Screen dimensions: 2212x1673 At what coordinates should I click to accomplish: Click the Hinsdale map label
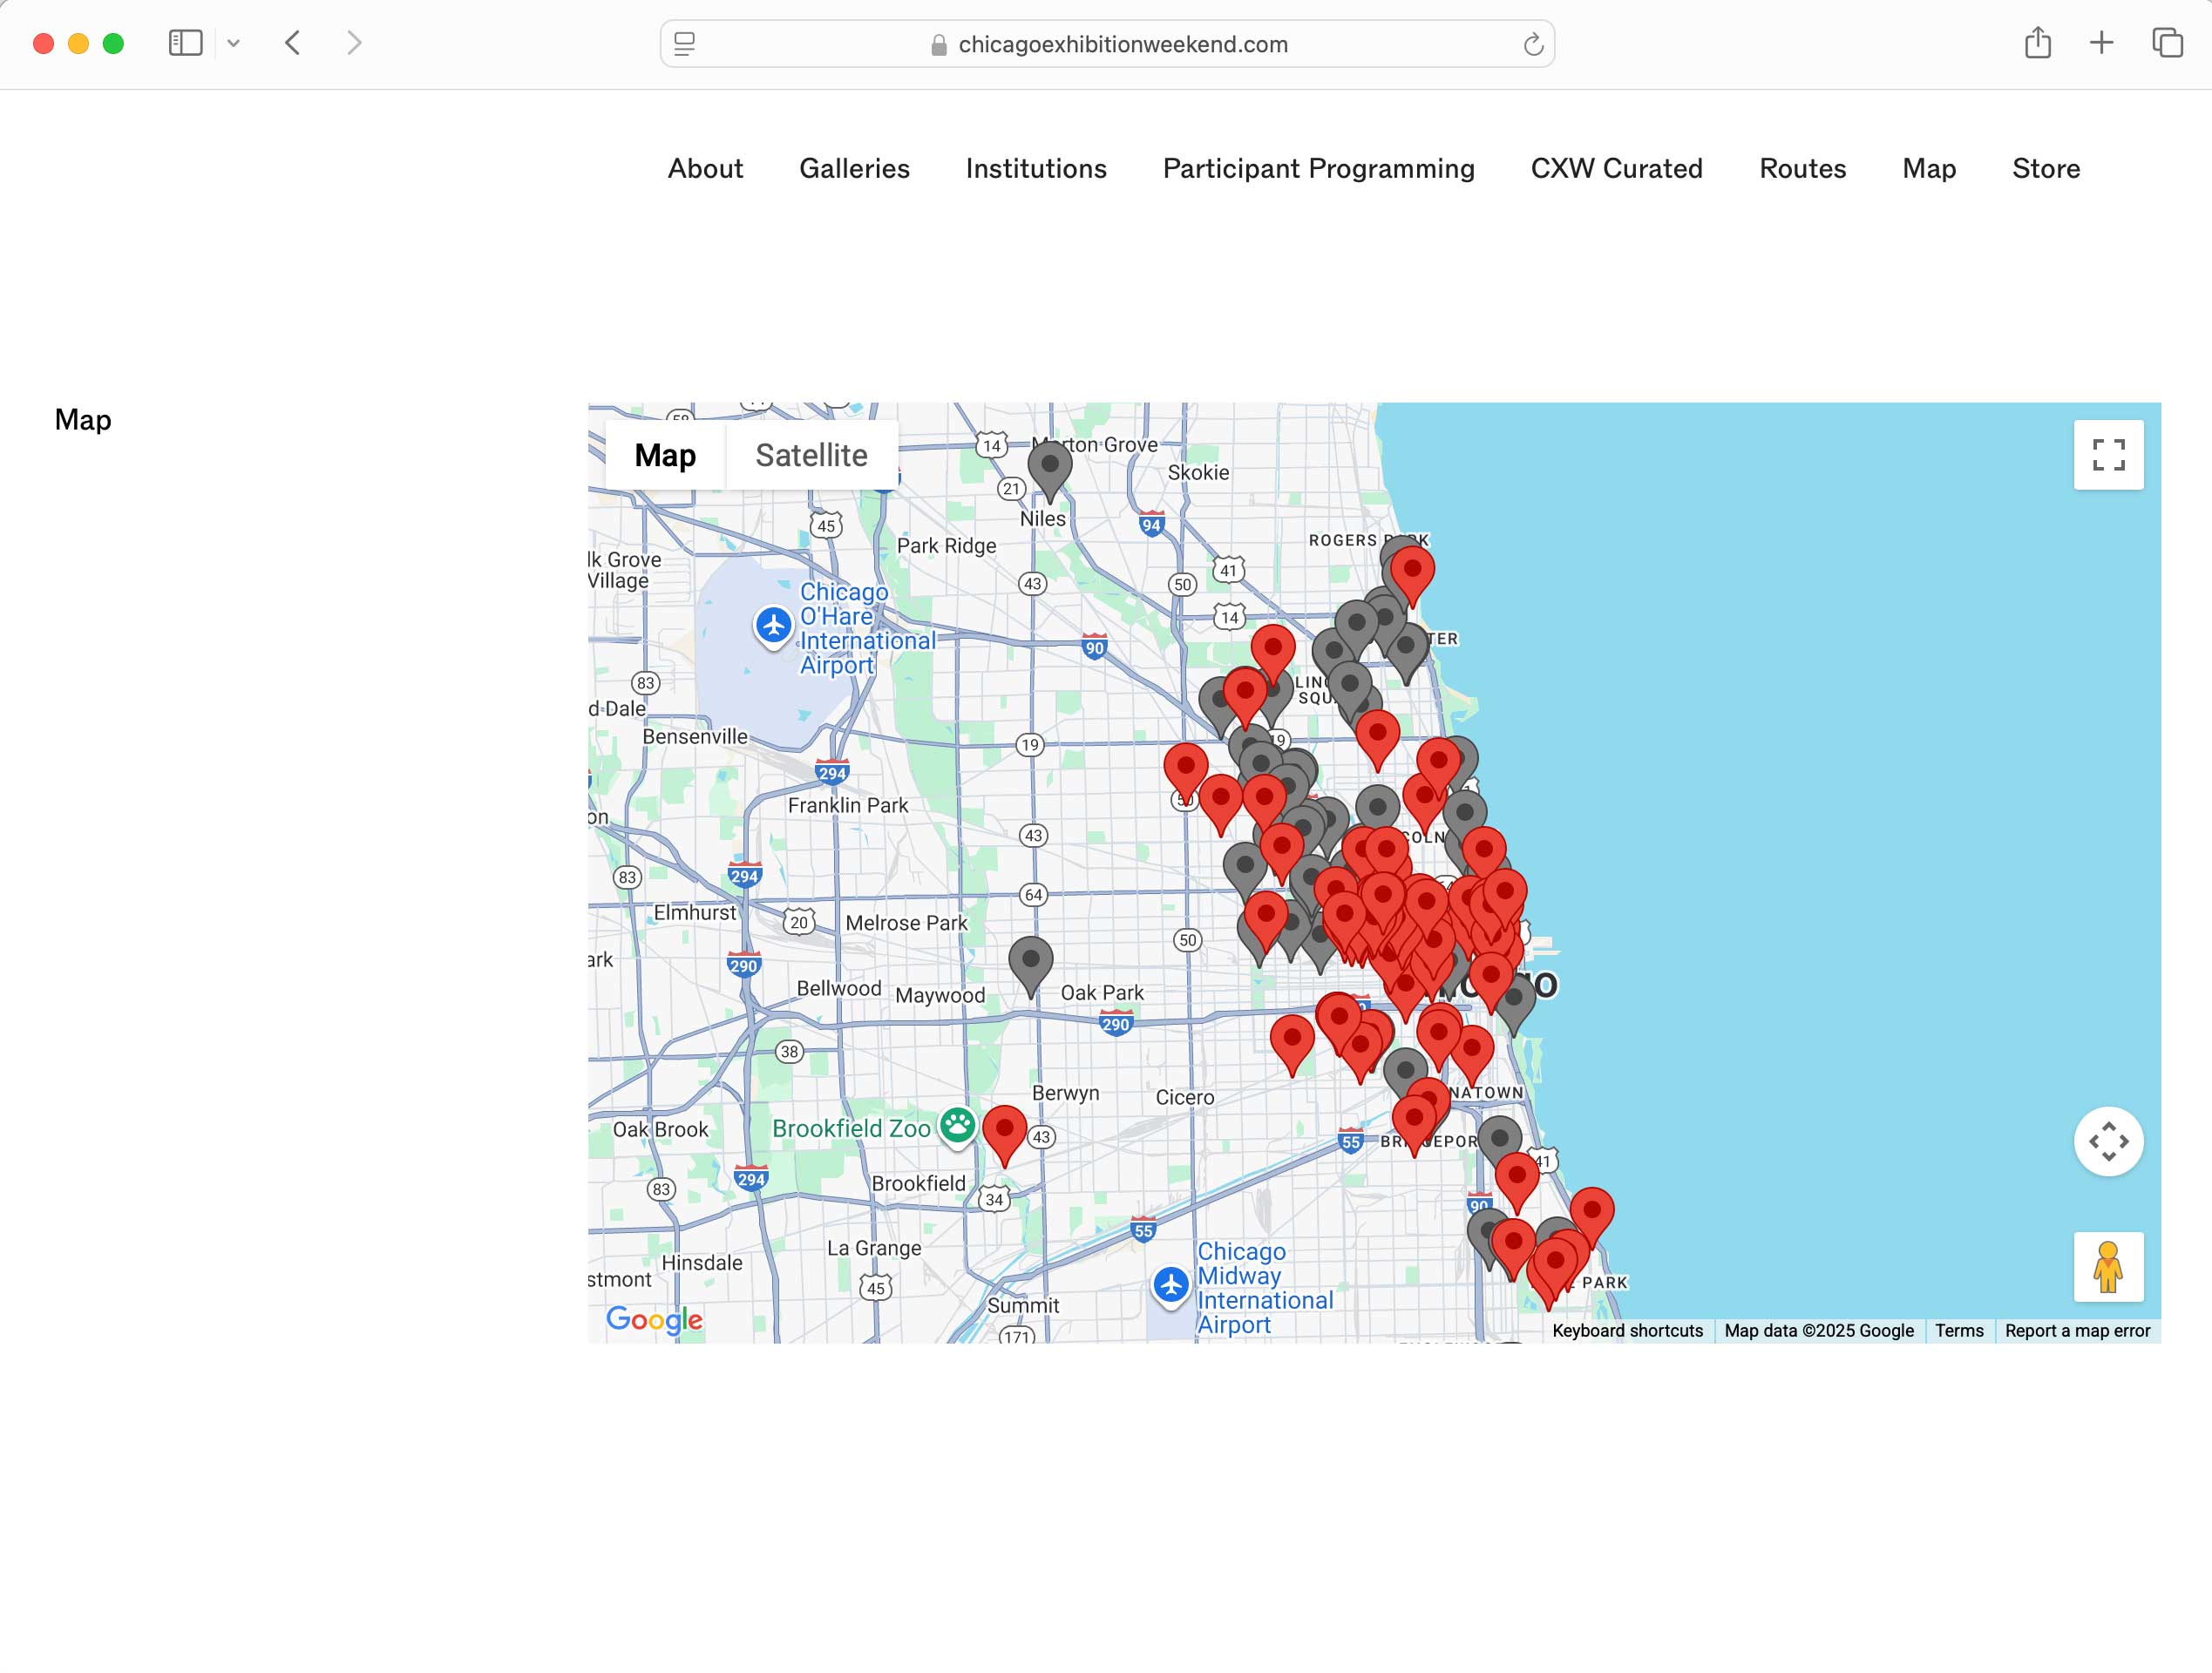702,1263
